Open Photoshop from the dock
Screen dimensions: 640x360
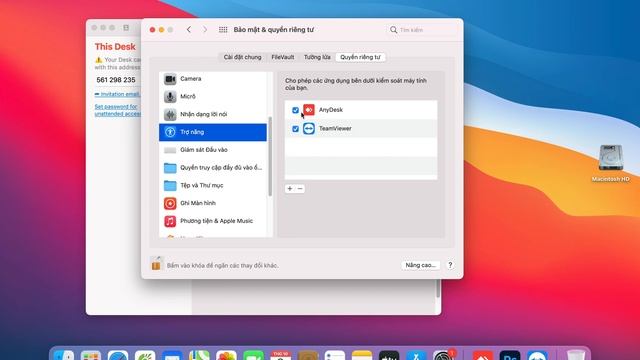tap(510, 355)
